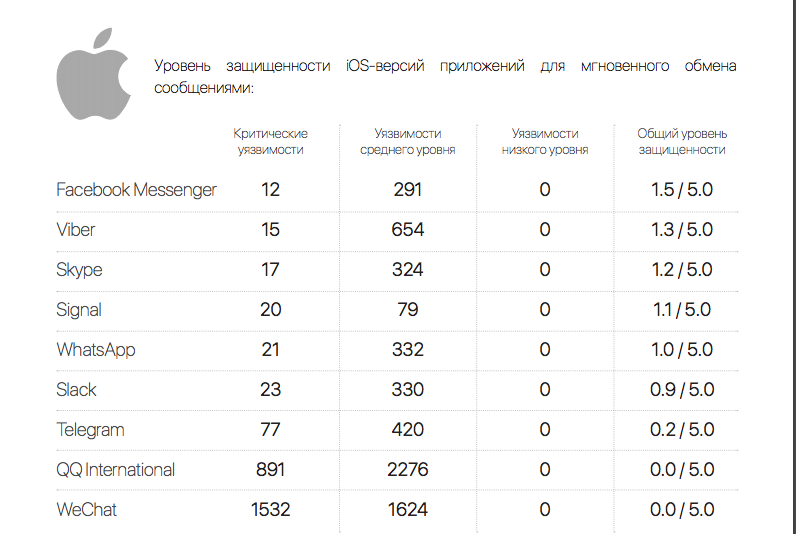Select the Telegram row label
796x534 pixels.
(x=90, y=430)
